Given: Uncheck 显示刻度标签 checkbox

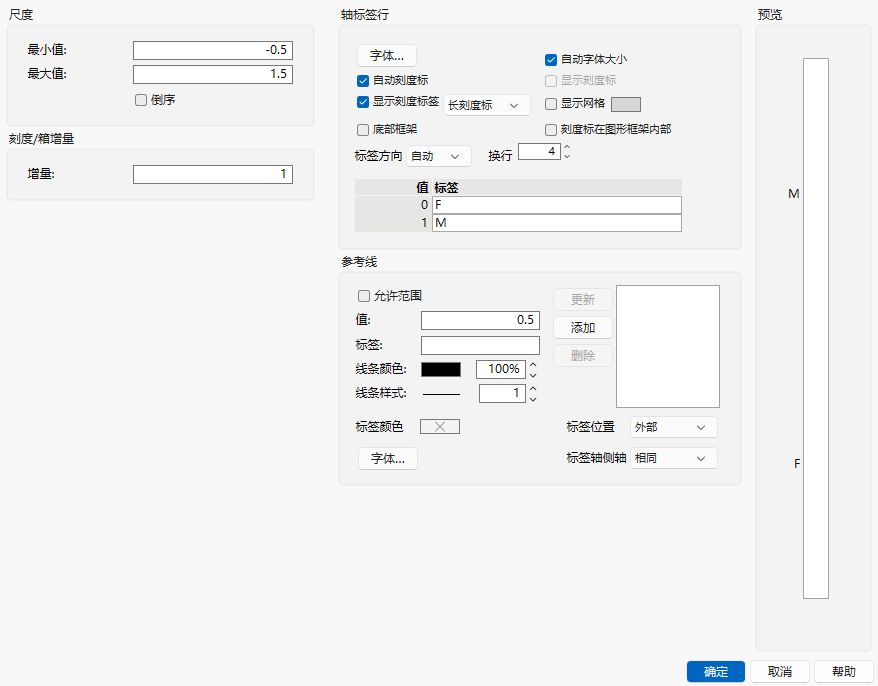Looking at the screenshot, I should [362, 102].
